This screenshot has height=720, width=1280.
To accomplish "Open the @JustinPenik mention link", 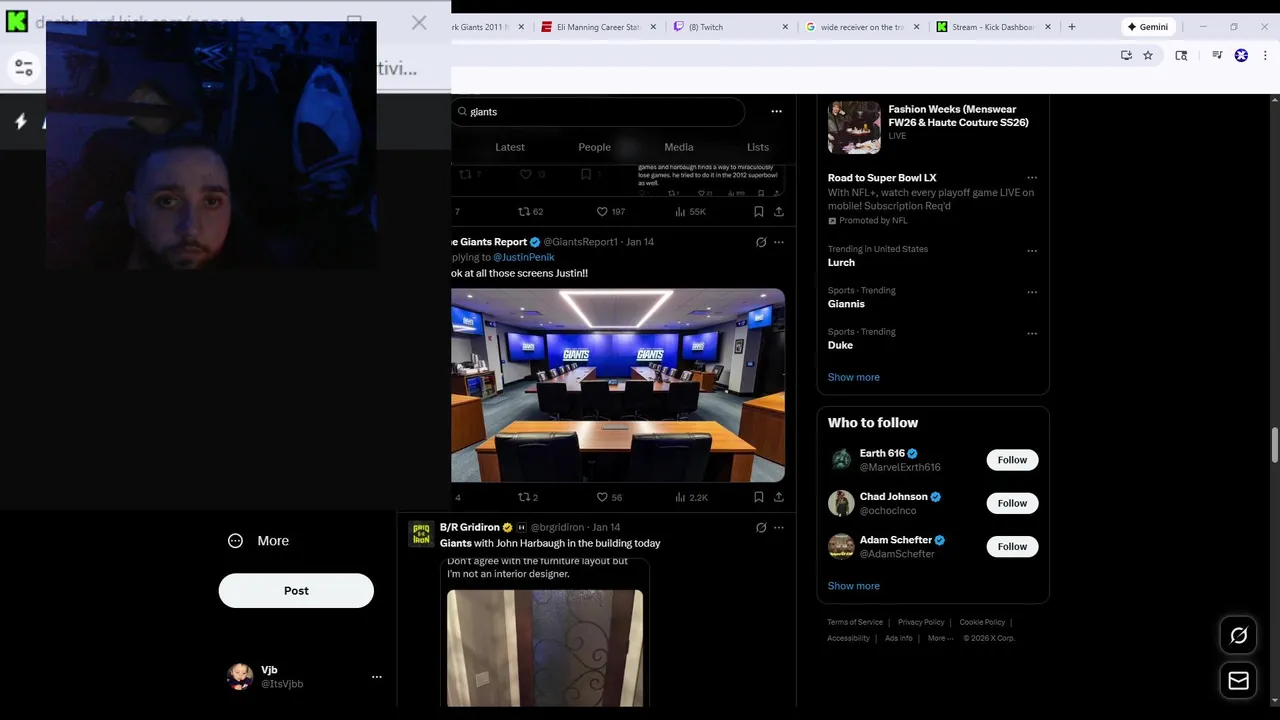I will click(x=523, y=257).
